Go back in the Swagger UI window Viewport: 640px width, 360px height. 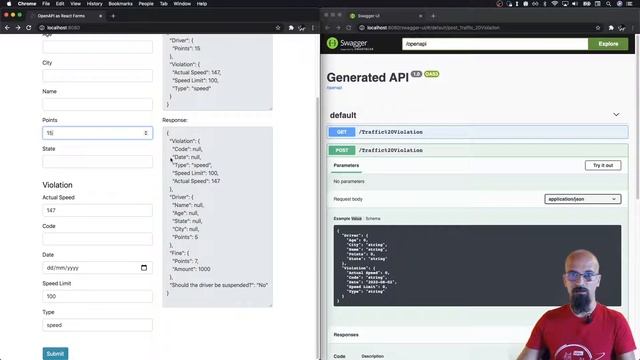(x=327, y=28)
